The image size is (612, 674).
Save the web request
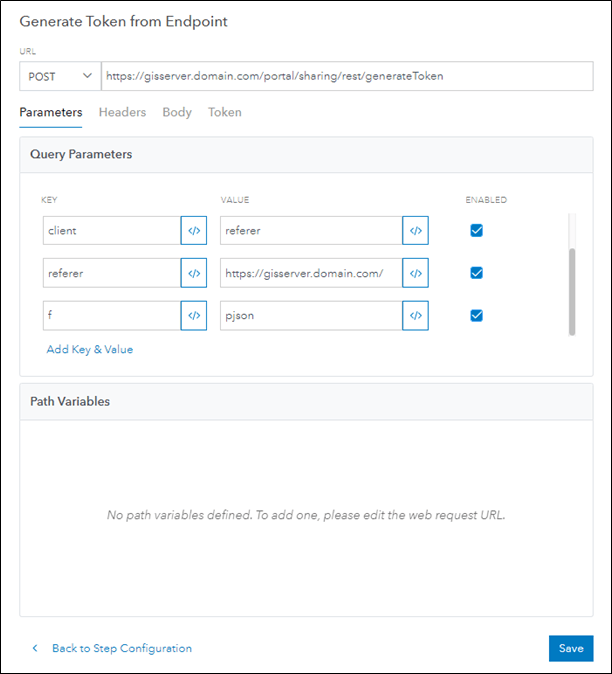point(571,648)
